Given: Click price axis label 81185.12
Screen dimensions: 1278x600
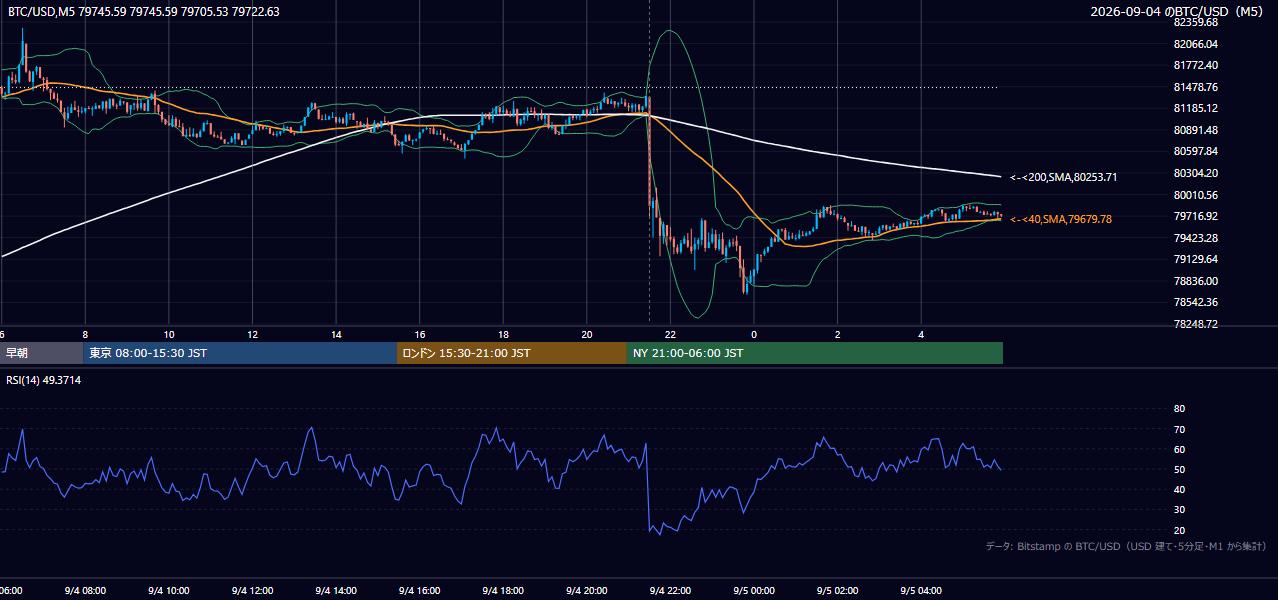Looking at the screenshot, I should (x=1195, y=108).
